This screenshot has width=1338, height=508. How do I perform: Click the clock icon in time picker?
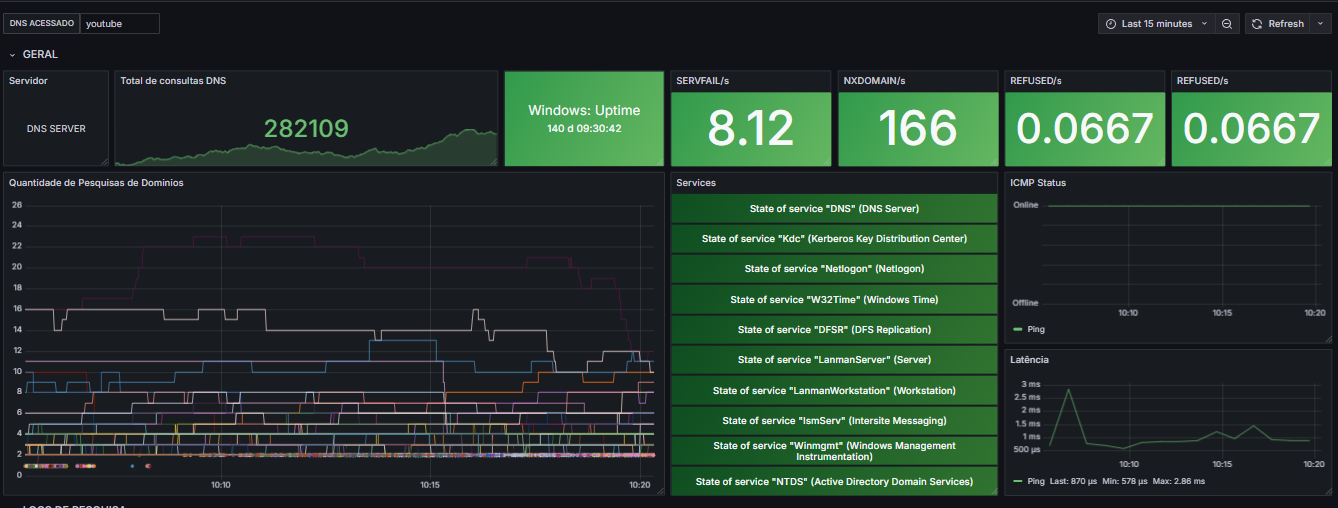pyautogui.click(x=1111, y=23)
